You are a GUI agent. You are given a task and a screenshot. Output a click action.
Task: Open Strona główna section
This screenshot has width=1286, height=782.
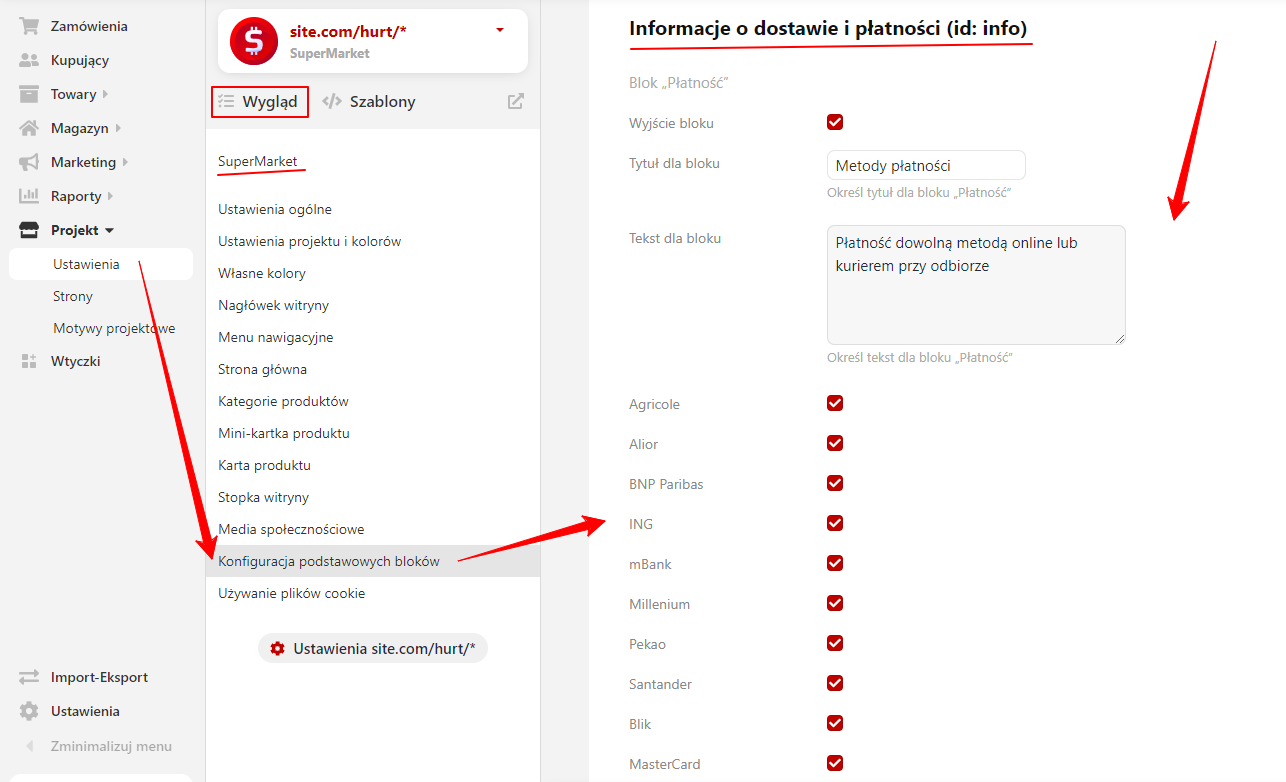(263, 369)
